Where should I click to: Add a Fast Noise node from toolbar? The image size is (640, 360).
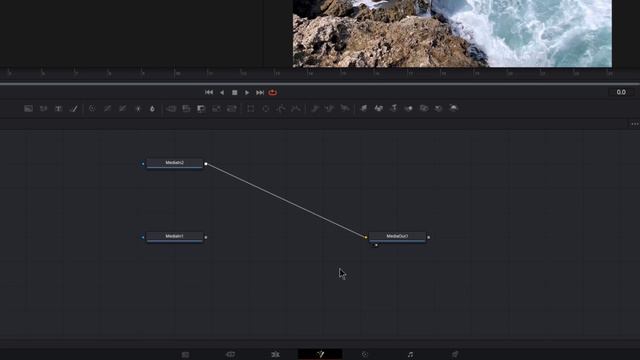click(43, 109)
